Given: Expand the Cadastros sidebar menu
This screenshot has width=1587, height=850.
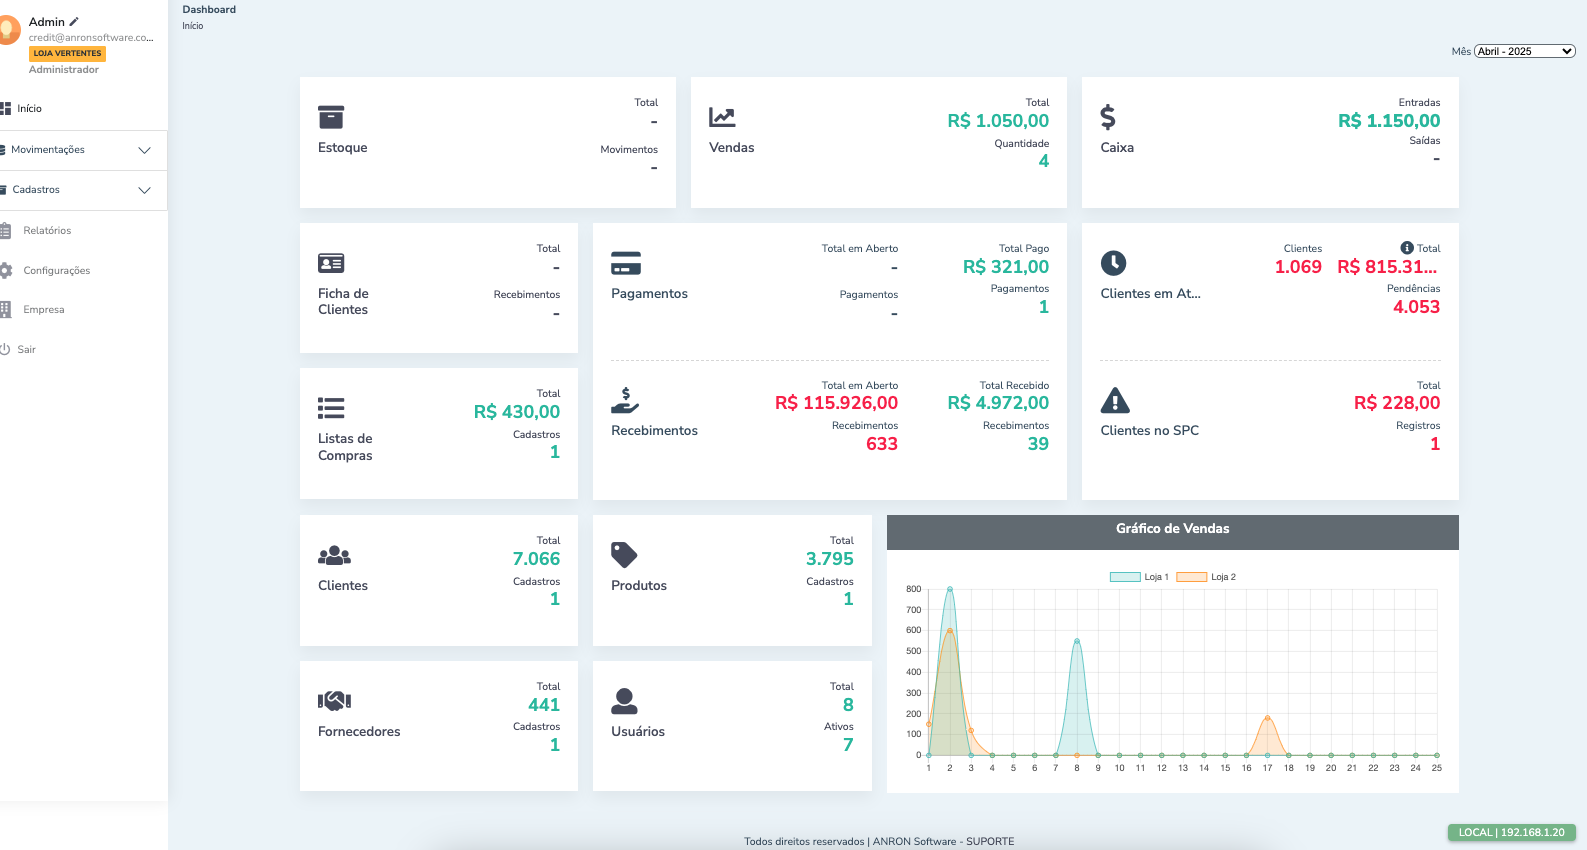Looking at the screenshot, I should [80, 190].
